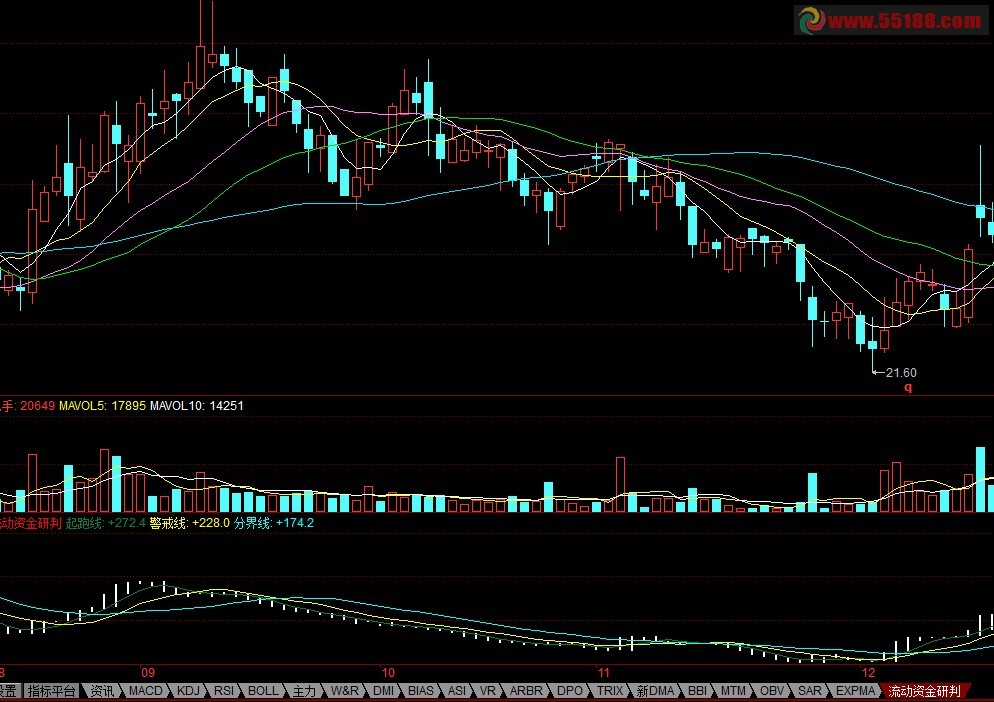
Task: Select the KDJ indicator tab
Action: [188, 691]
